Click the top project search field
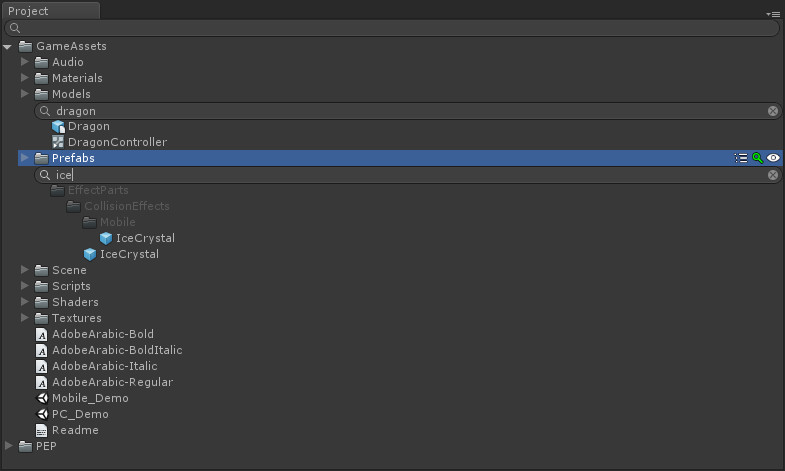Image resolution: width=785 pixels, height=471 pixels. (x=392, y=28)
